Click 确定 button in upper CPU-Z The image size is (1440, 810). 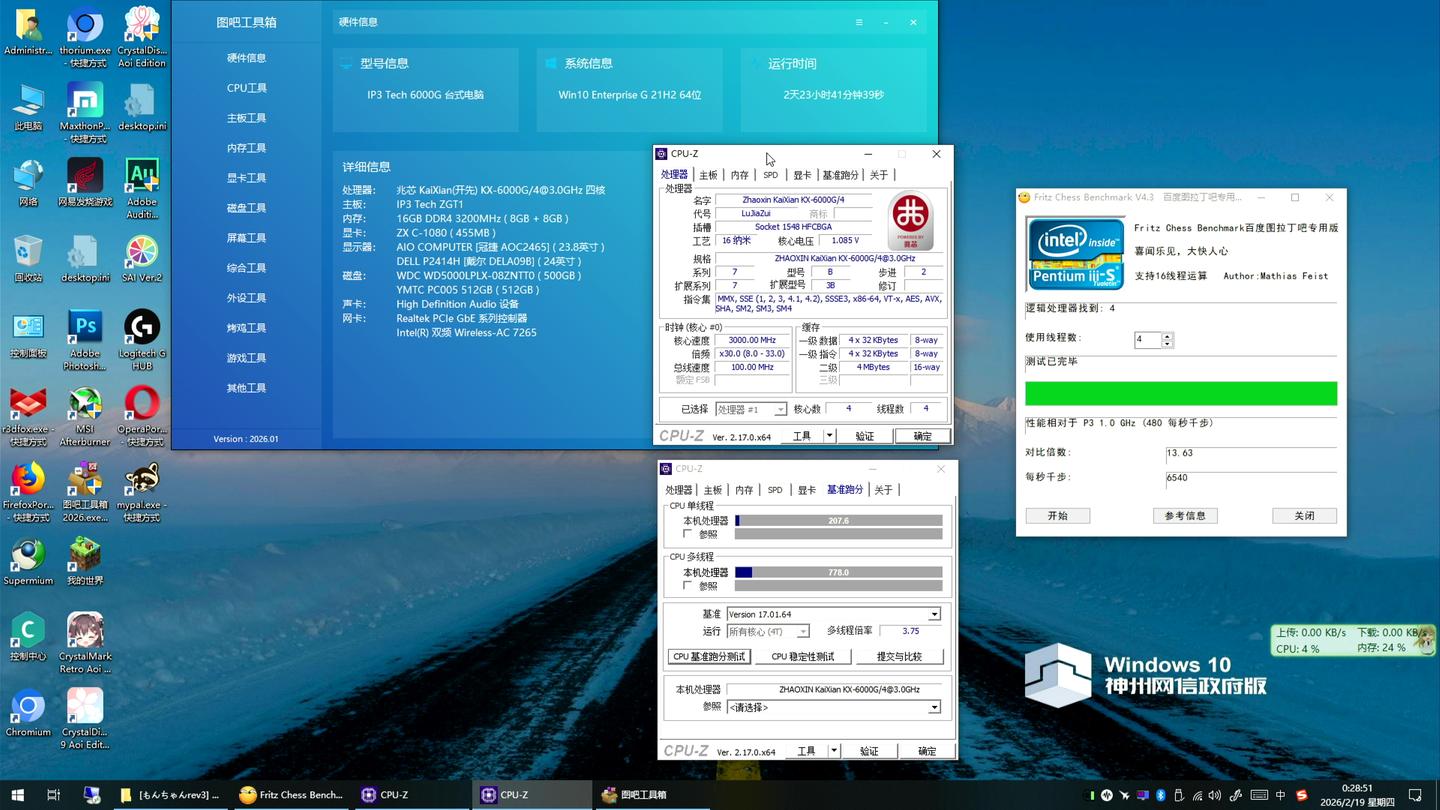(922, 436)
